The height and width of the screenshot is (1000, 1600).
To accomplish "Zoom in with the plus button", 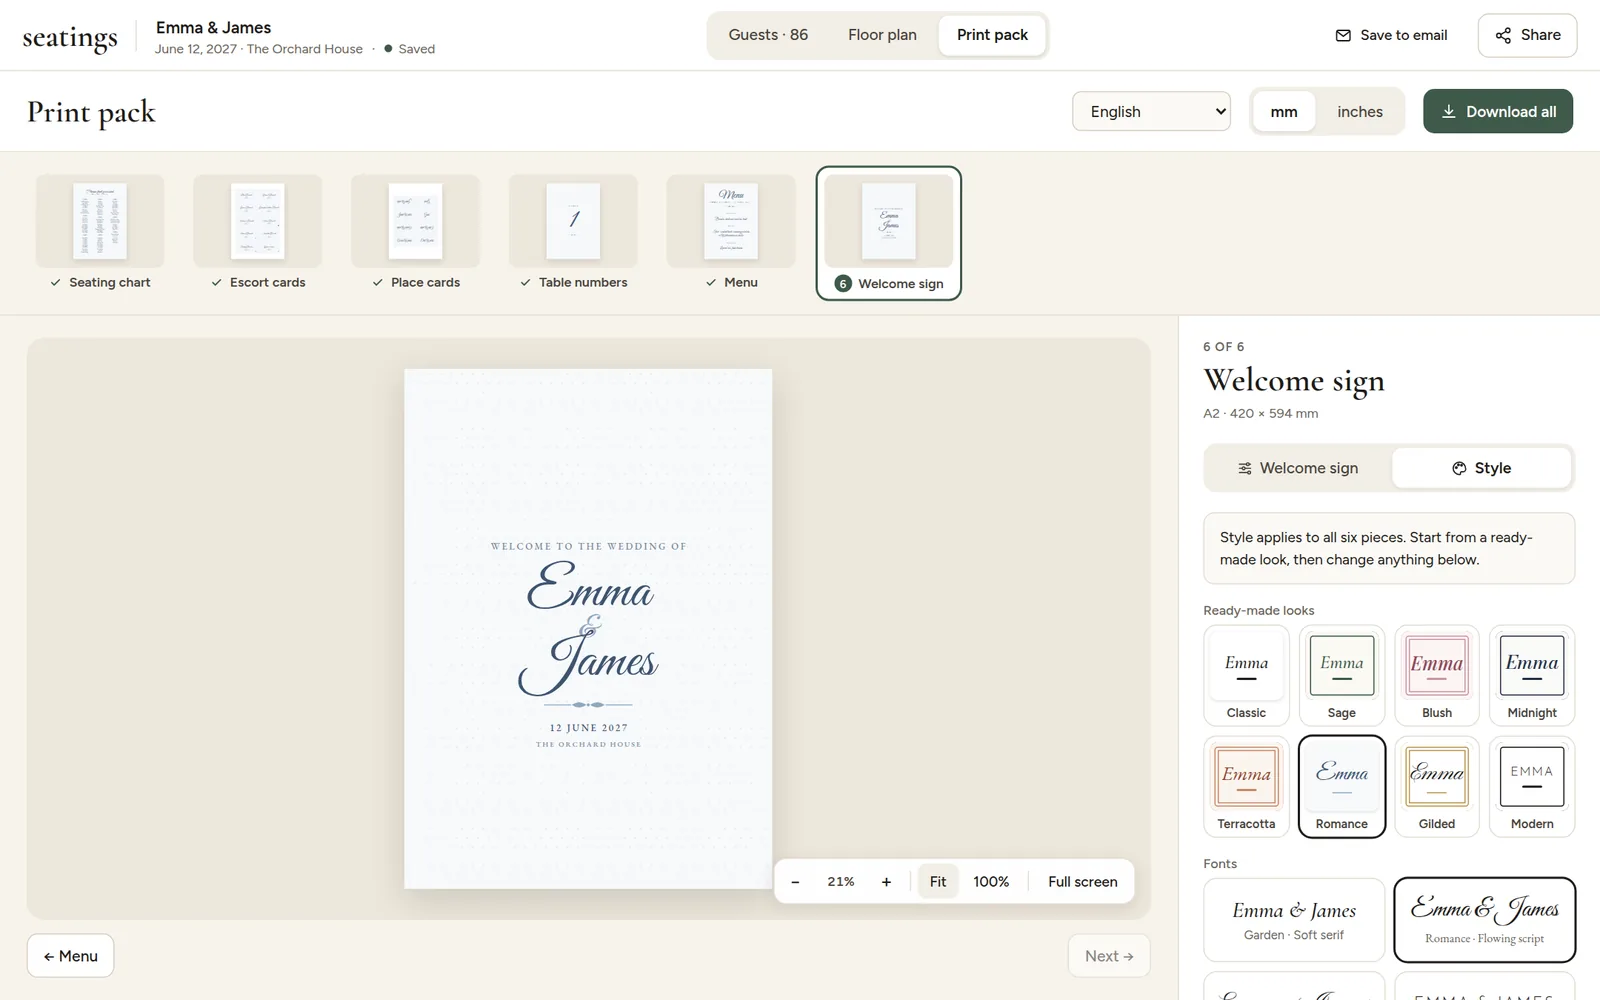I will click(886, 882).
